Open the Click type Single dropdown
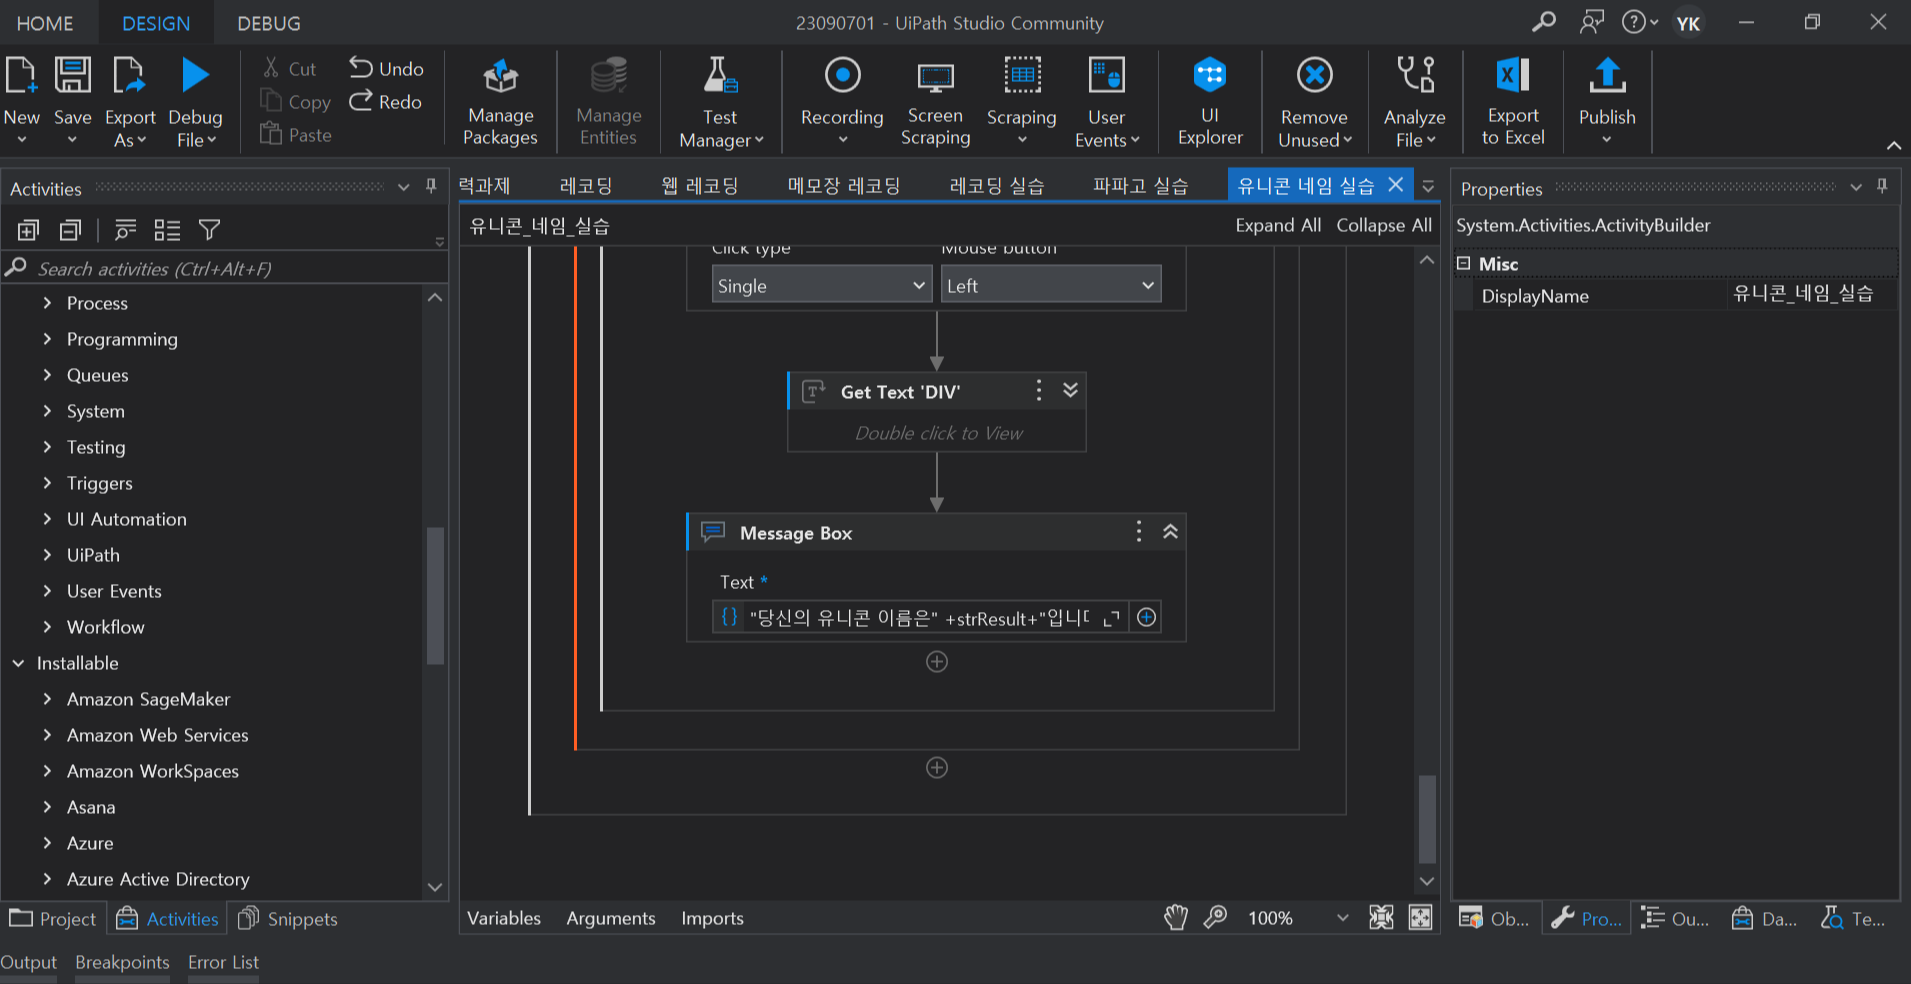Screen dimensions: 1911x984 pos(822,285)
